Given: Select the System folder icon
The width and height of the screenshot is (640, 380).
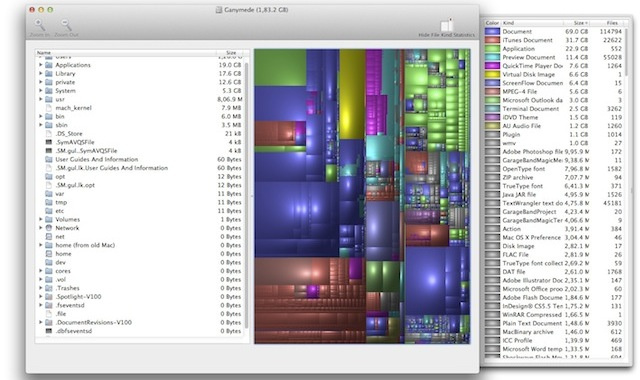Looking at the screenshot, I should (49, 91).
